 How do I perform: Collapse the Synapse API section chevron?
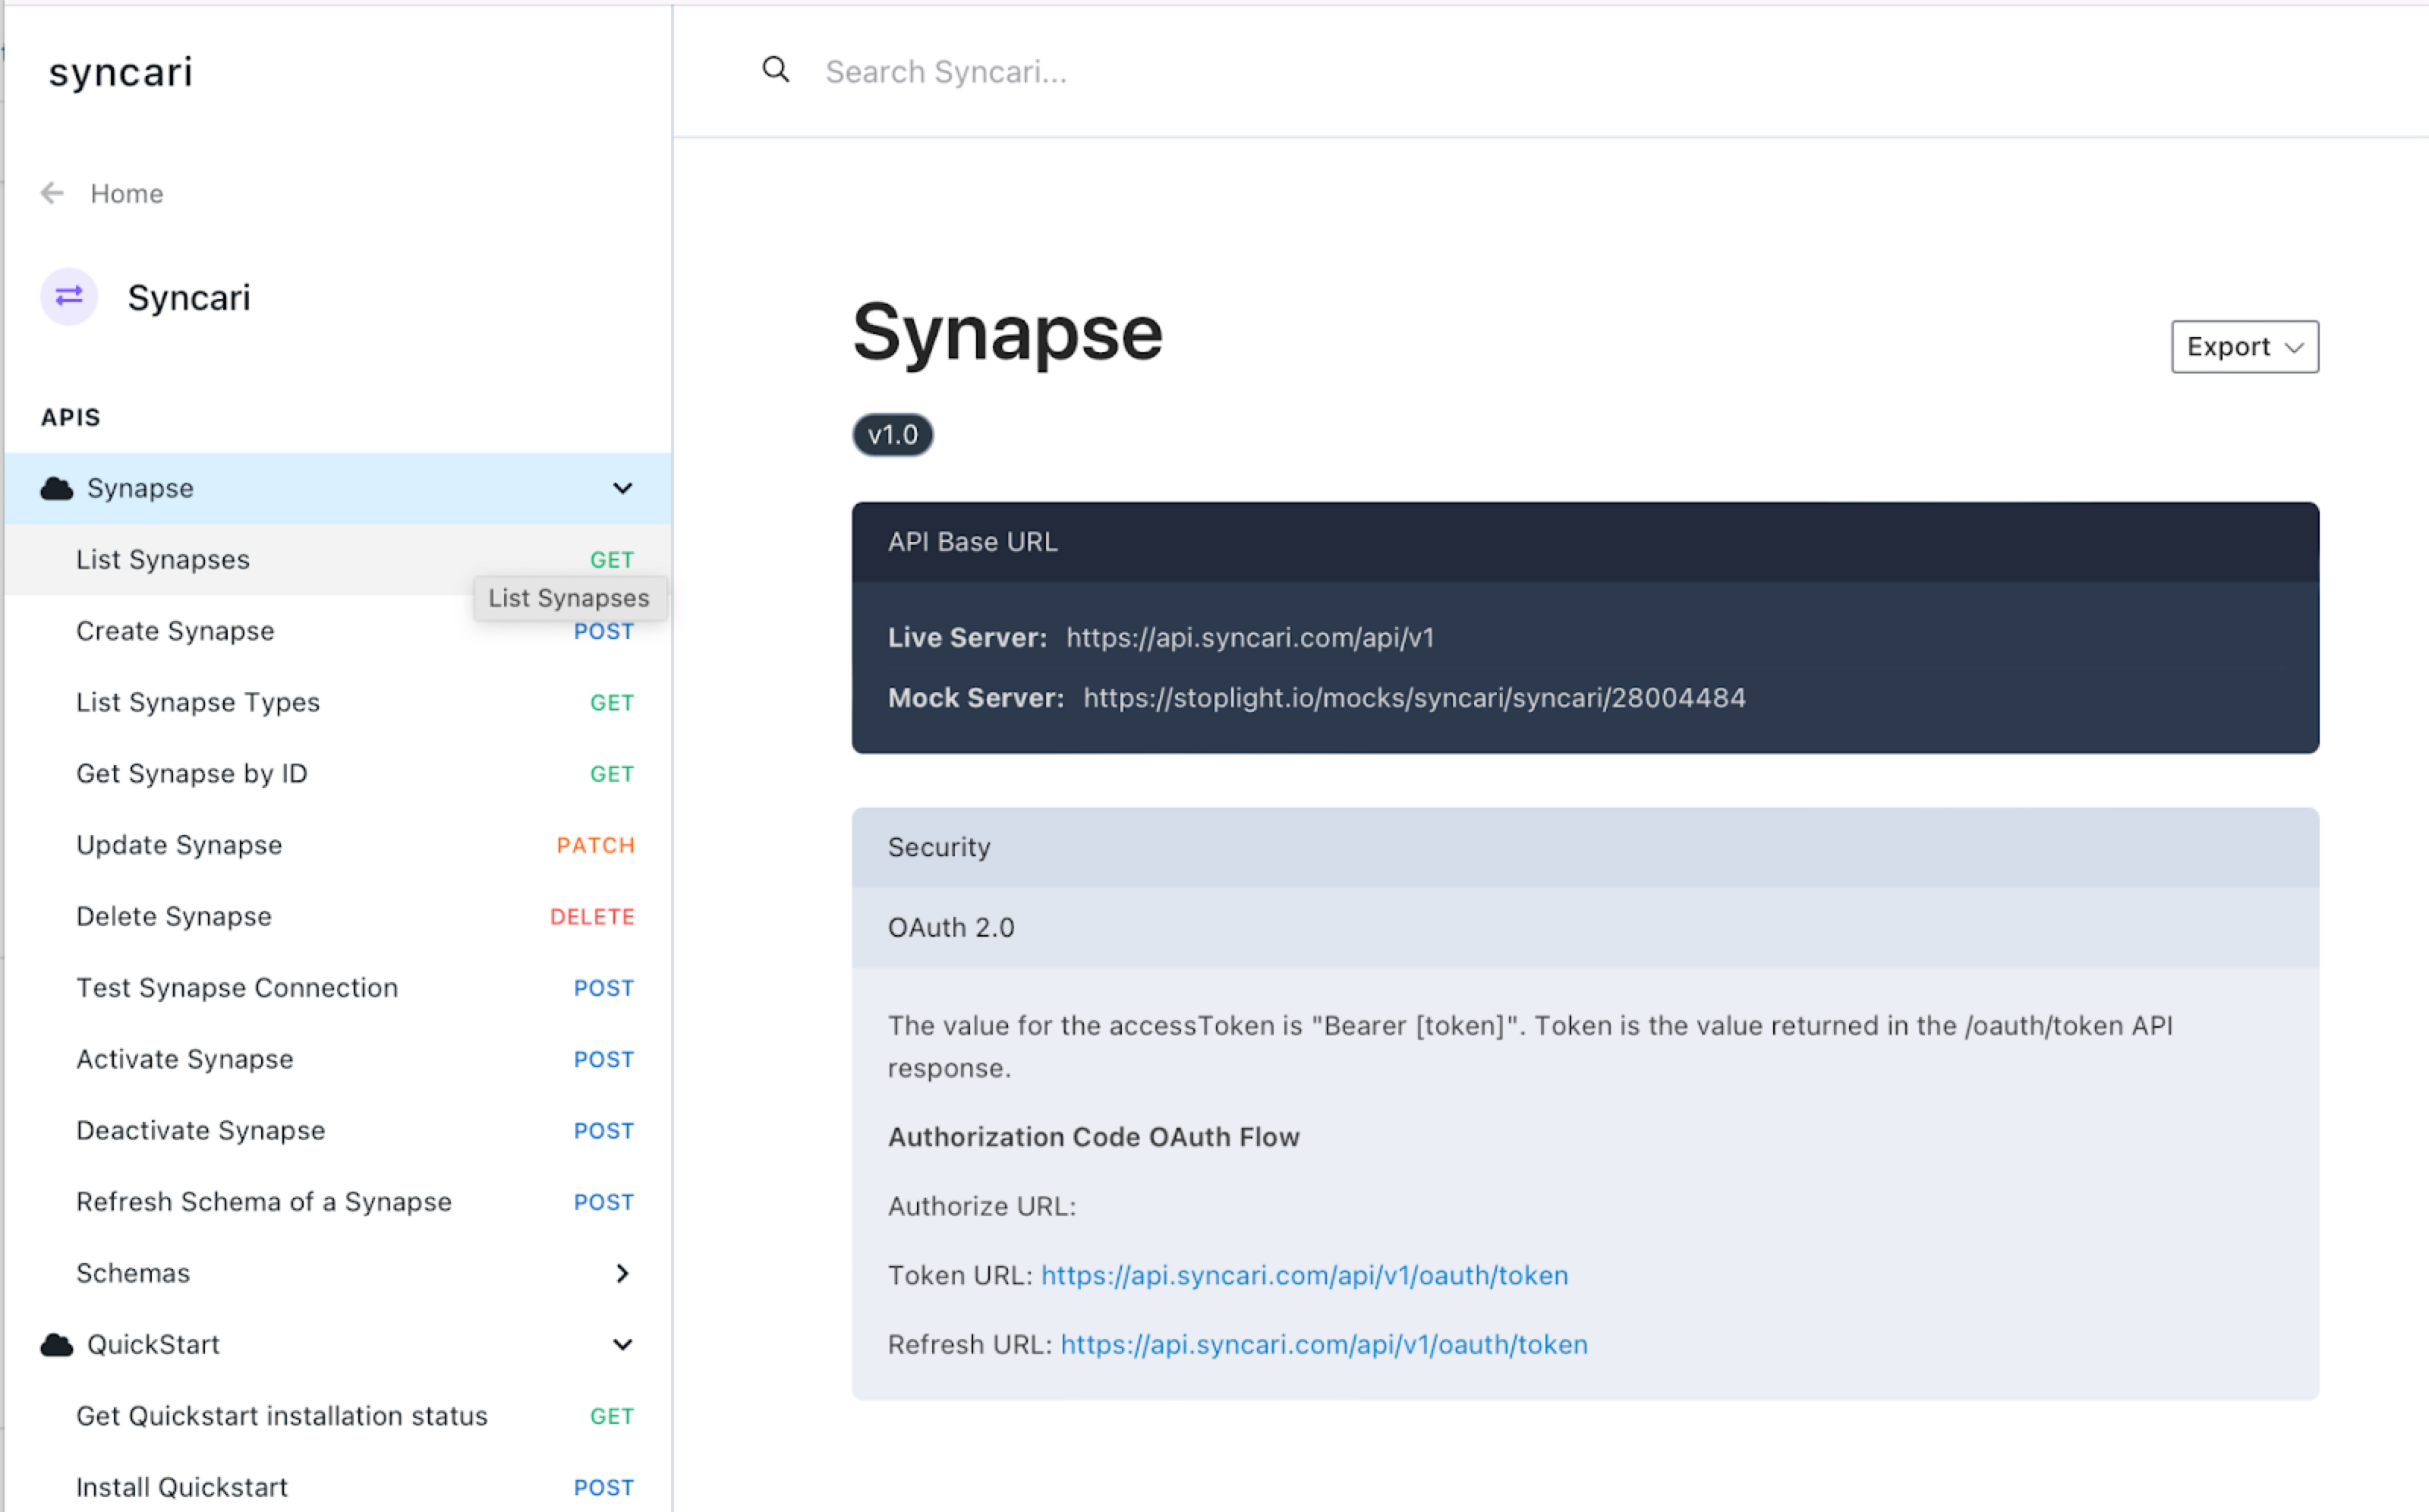point(622,488)
